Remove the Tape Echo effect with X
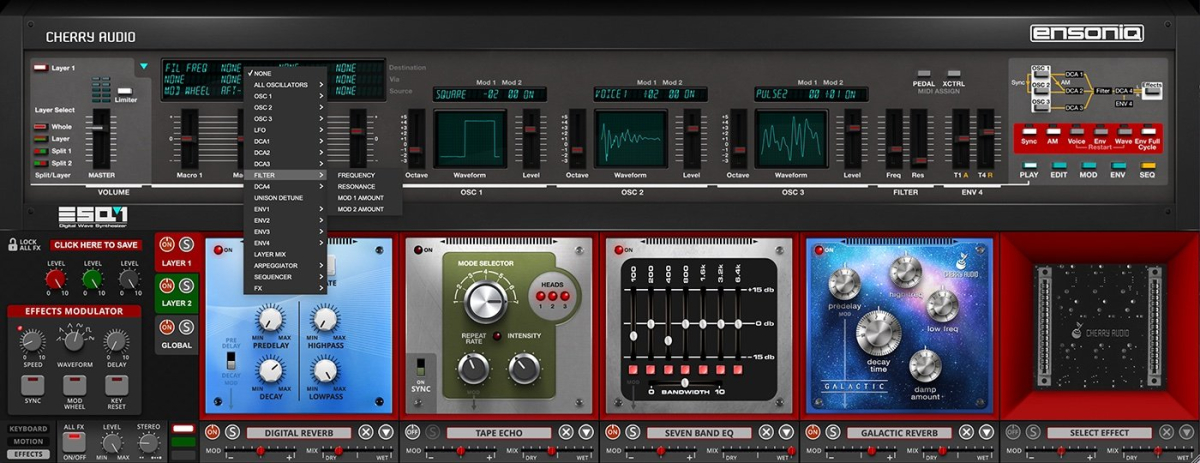This screenshot has width=1200, height=463. point(566,432)
